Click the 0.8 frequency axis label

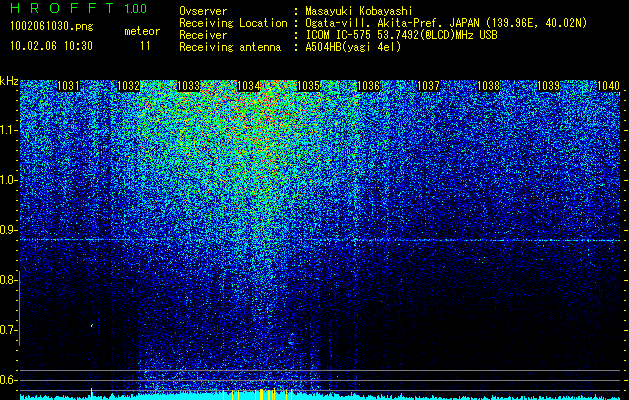pos(8,280)
